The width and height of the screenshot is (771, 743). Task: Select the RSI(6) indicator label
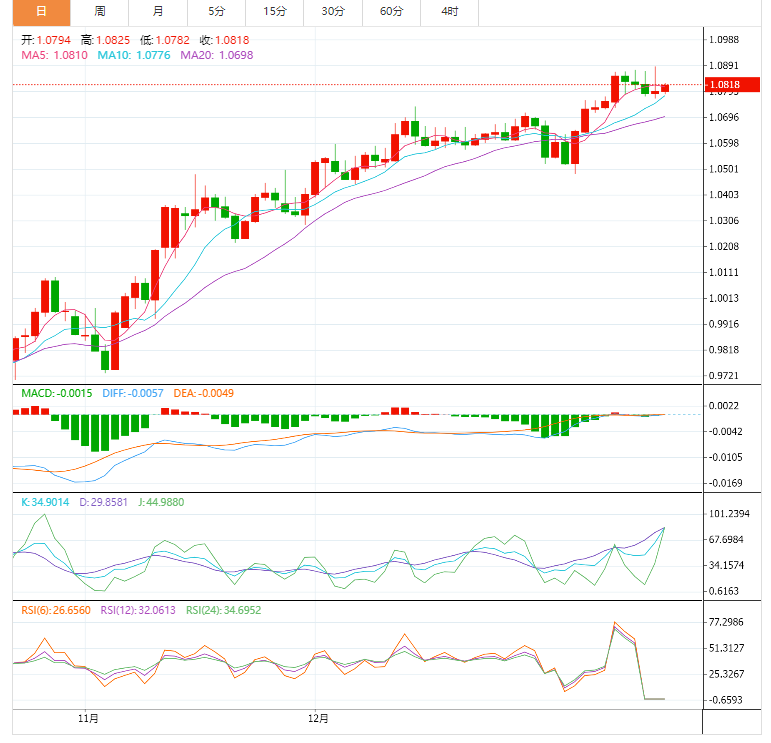click(x=56, y=608)
